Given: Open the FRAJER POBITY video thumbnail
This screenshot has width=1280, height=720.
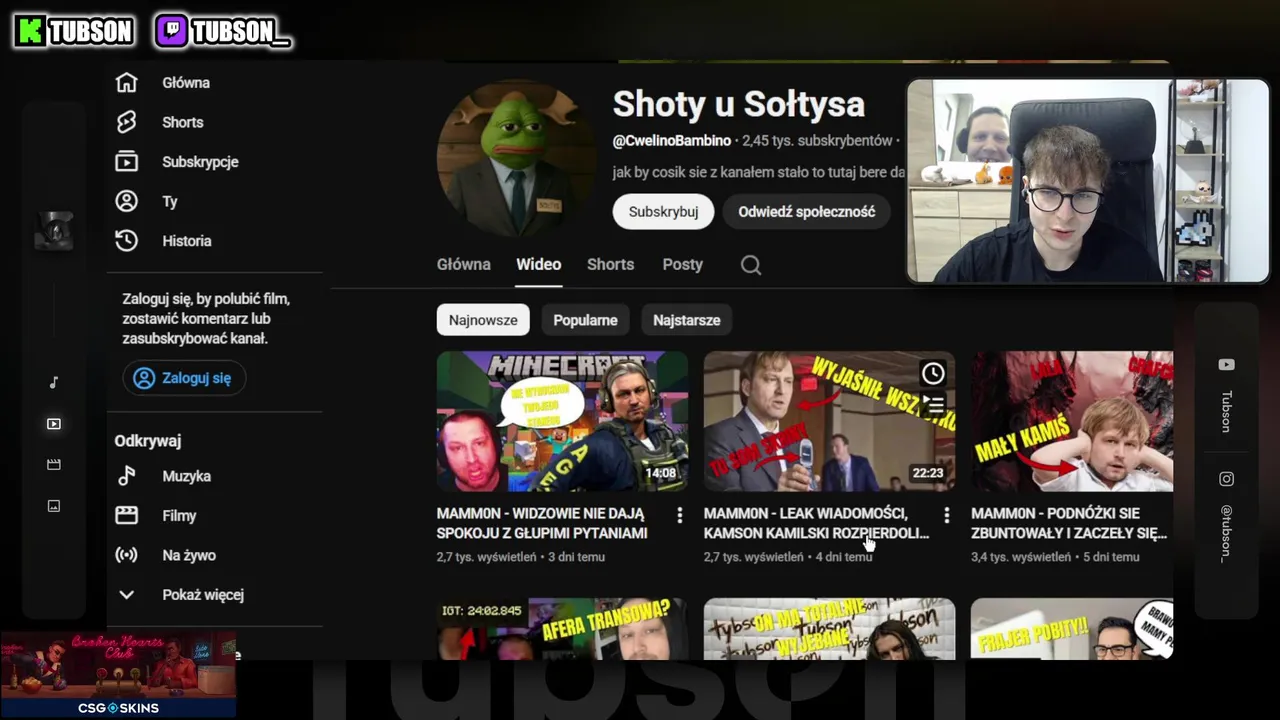Looking at the screenshot, I should 1072,629.
